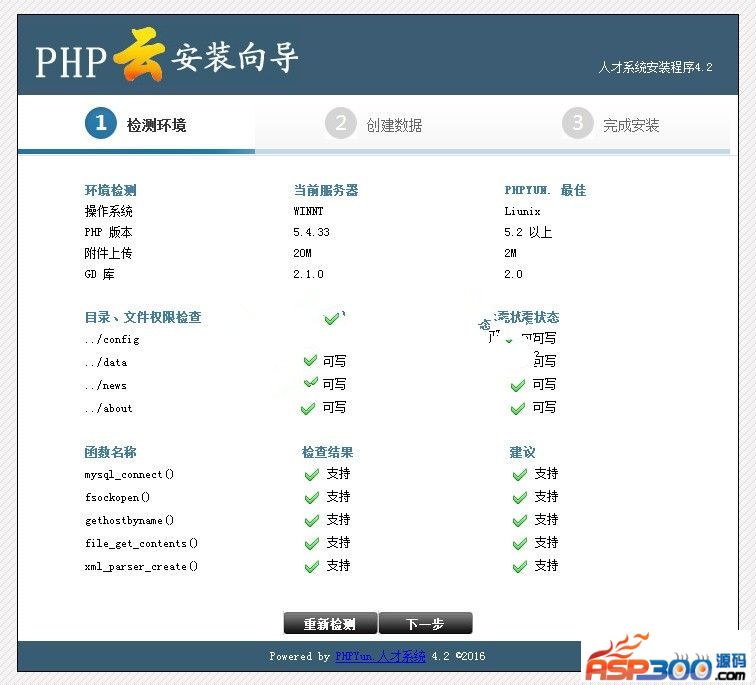Click the ../news directory entry
The width and height of the screenshot is (756, 685).
[106, 385]
